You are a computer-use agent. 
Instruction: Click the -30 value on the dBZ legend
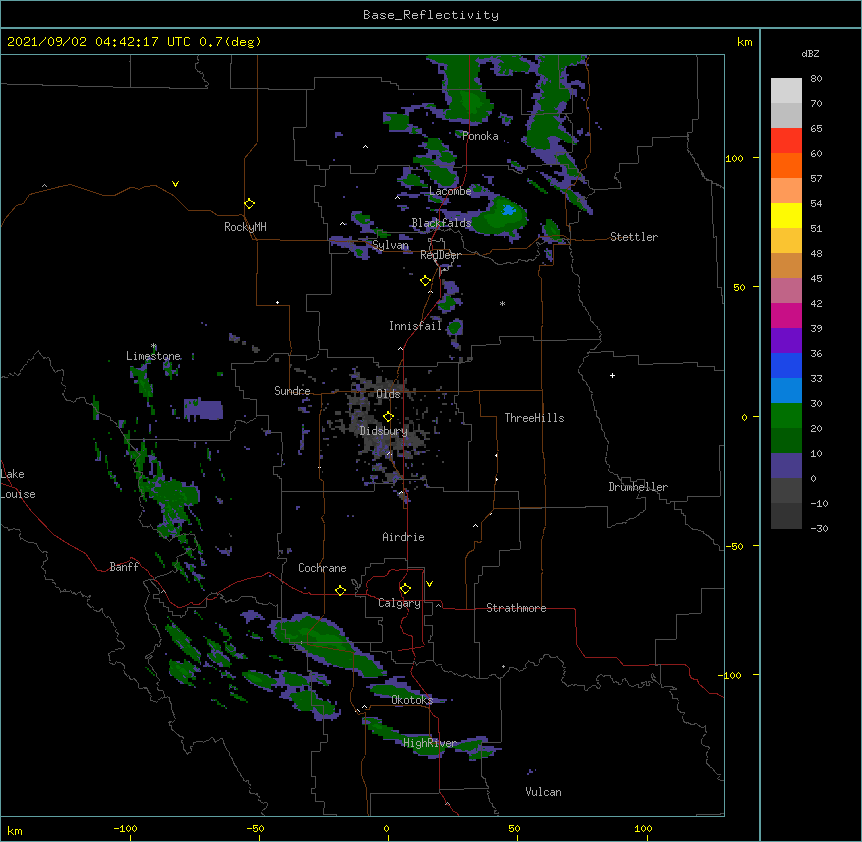819,528
